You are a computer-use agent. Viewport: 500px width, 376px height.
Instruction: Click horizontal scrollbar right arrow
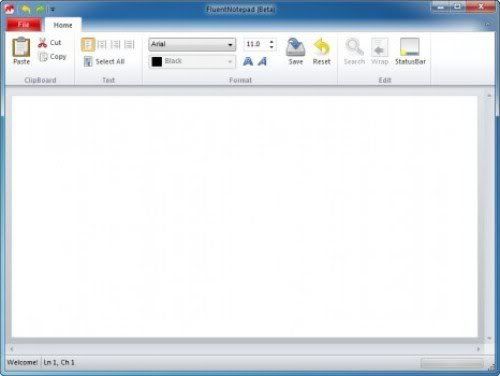(x=478, y=349)
